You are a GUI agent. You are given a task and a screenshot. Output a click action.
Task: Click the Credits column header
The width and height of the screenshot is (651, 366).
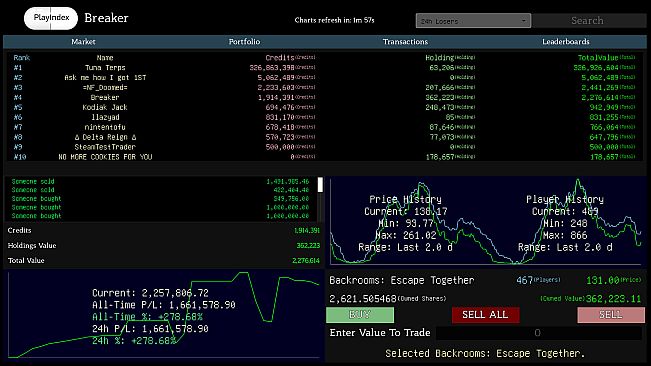290,58
